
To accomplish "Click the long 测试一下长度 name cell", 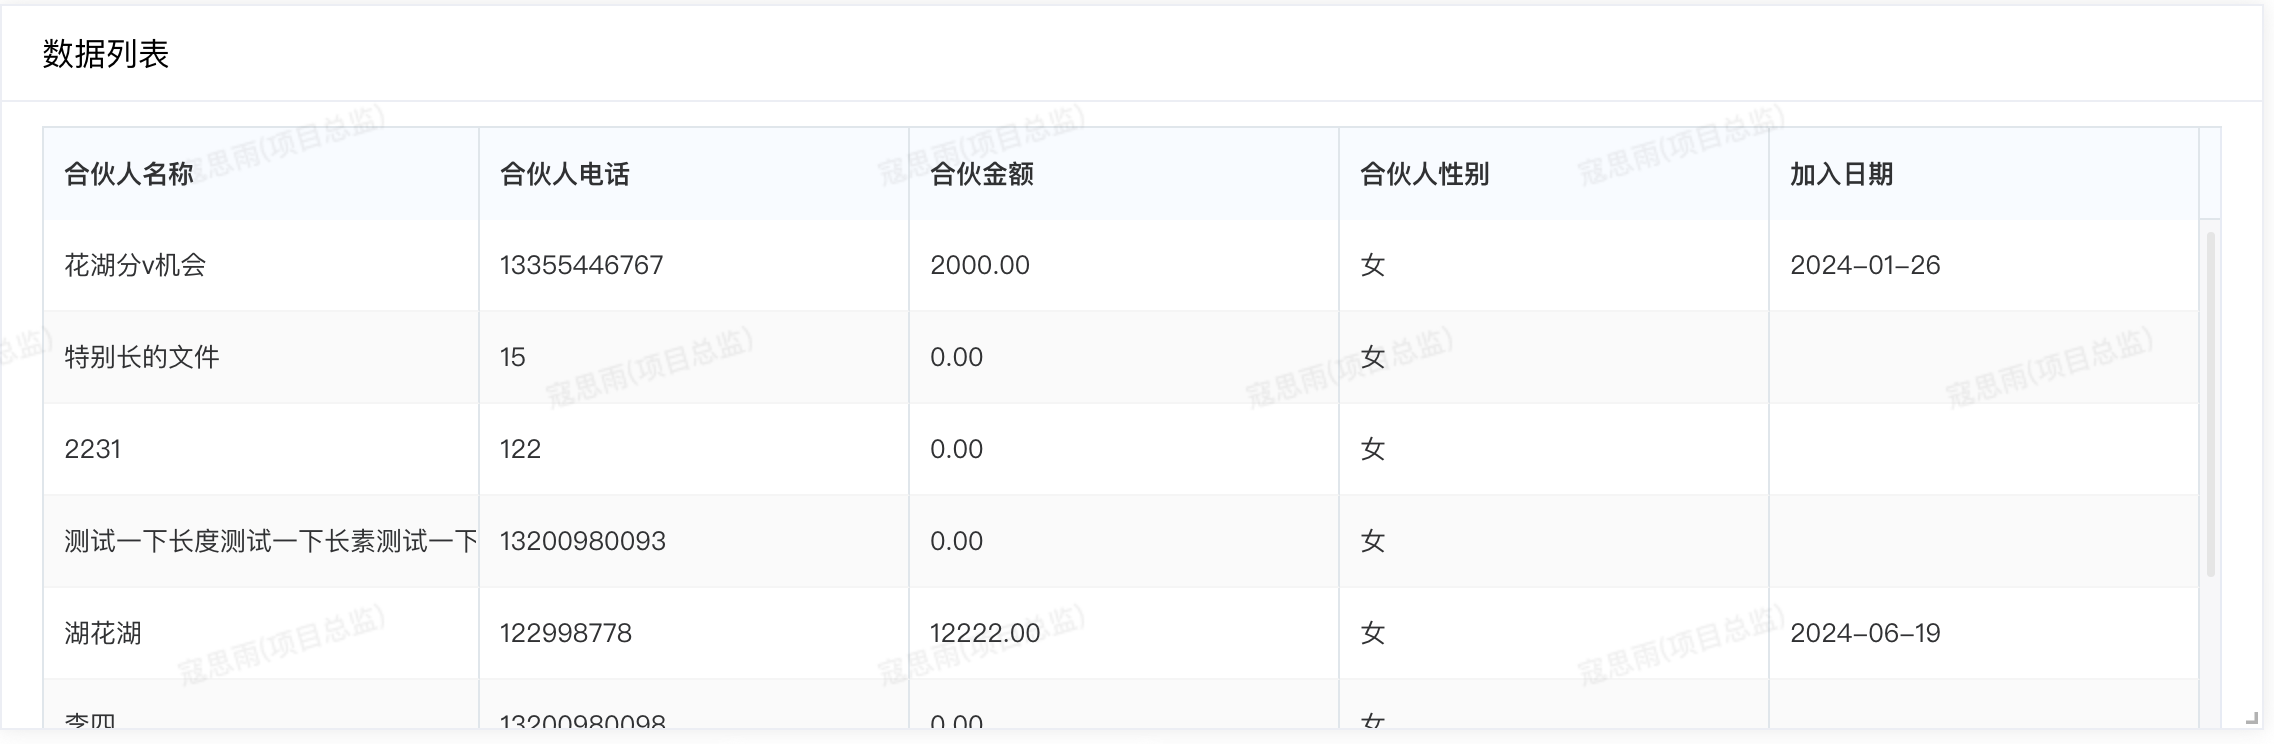I will click(x=270, y=541).
